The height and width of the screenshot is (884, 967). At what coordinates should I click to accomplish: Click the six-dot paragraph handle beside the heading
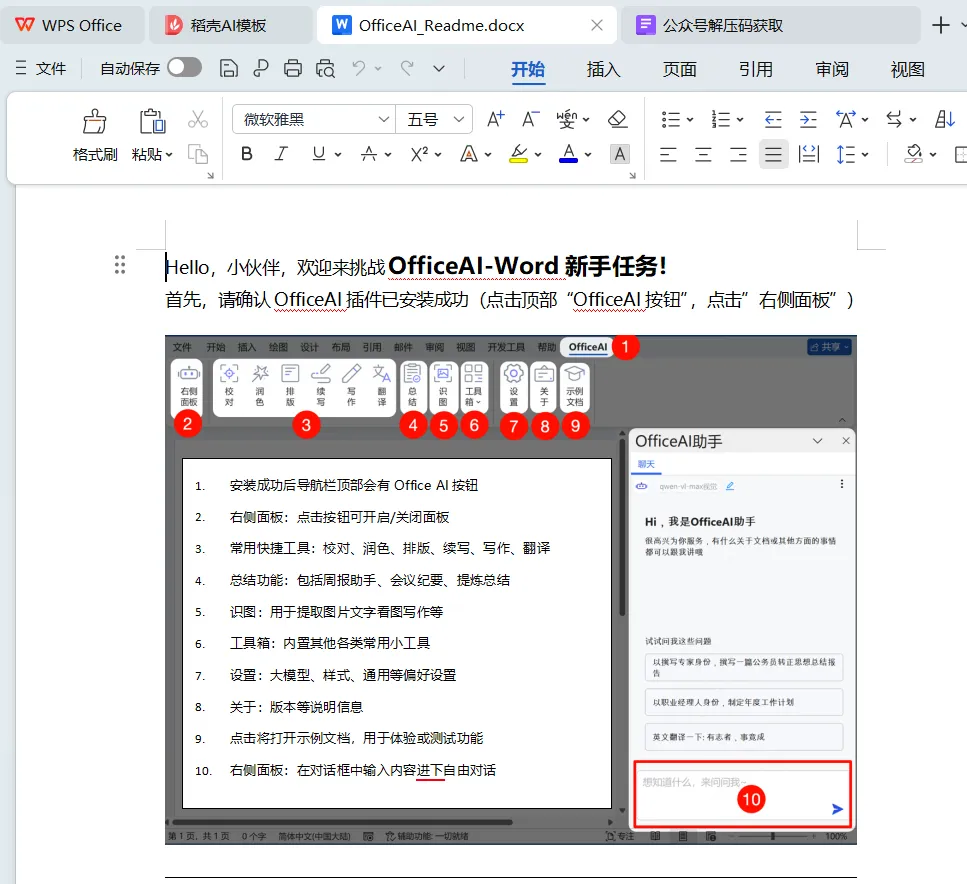pyautogui.click(x=120, y=265)
